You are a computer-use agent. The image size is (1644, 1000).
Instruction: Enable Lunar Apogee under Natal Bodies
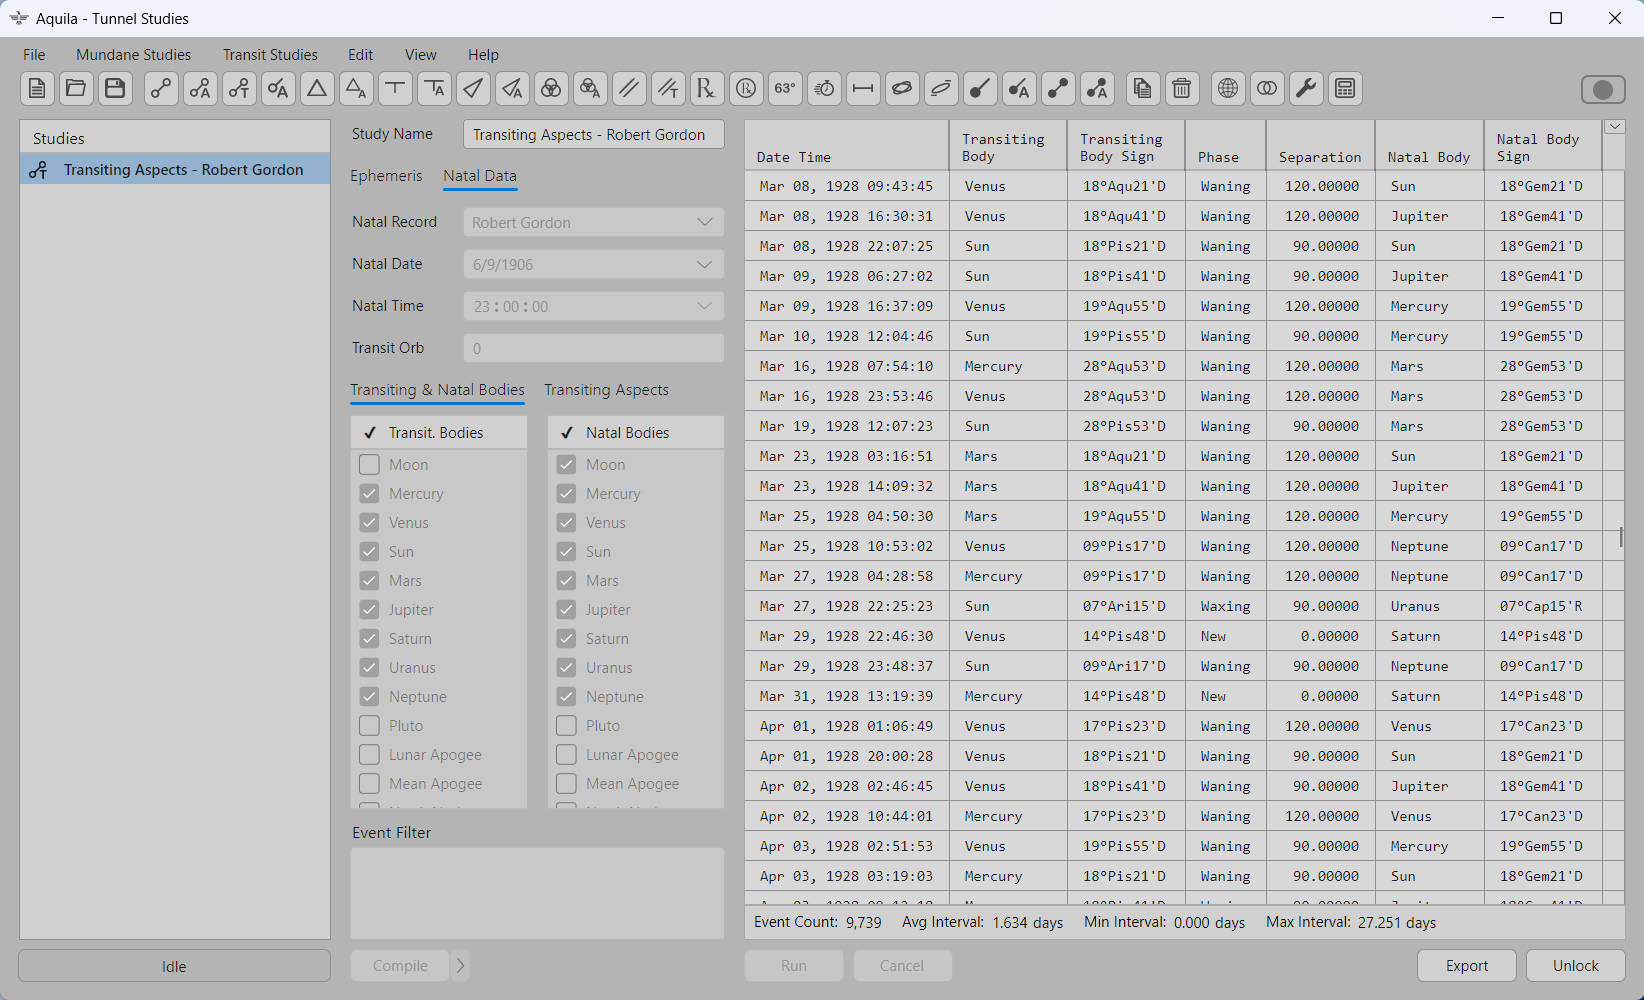pos(566,755)
